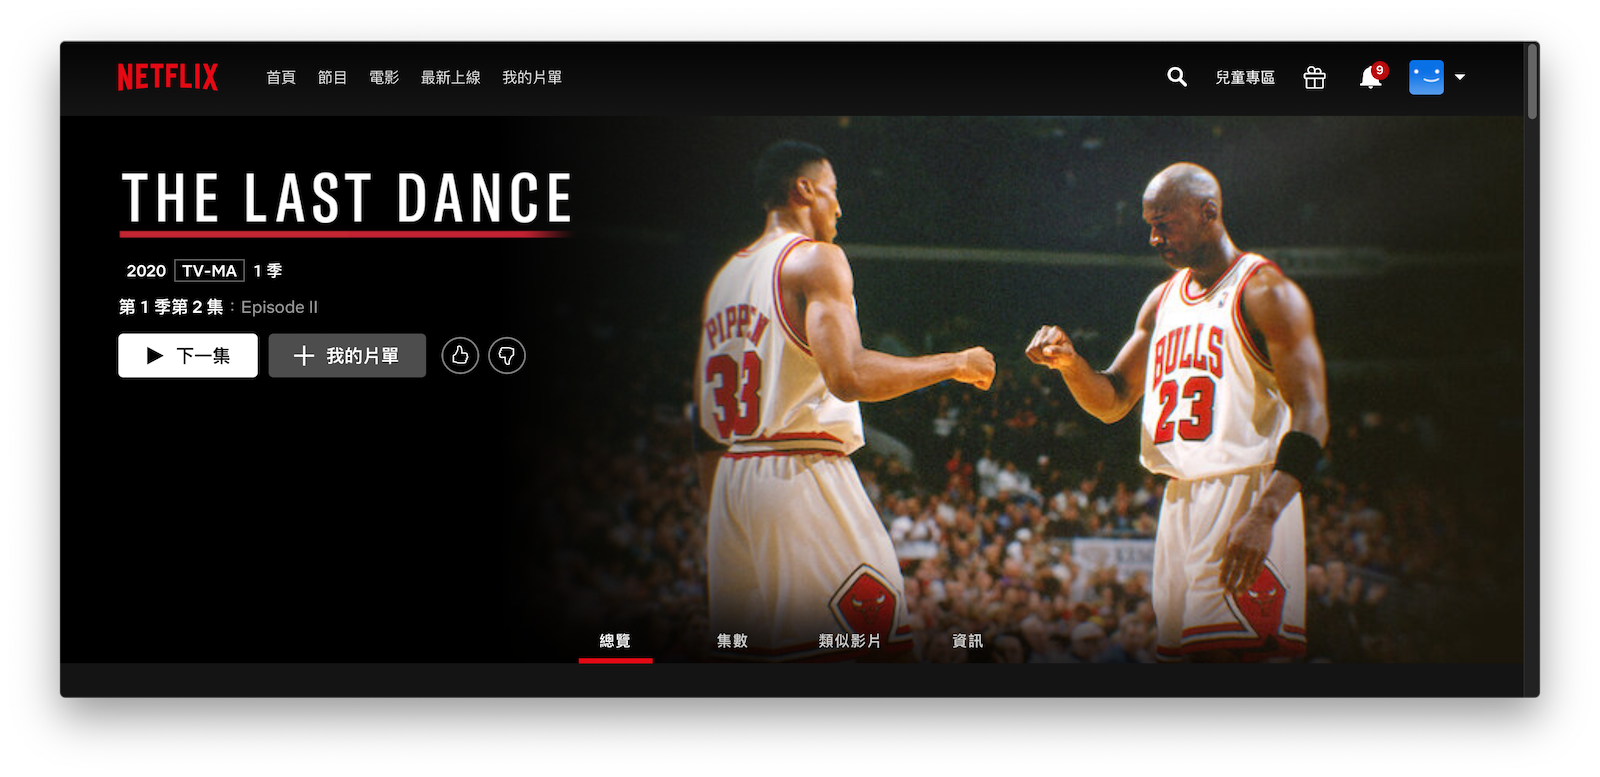Open 我的片單 in the top navigation
The image size is (1600, 777).
tap(532, 77)
